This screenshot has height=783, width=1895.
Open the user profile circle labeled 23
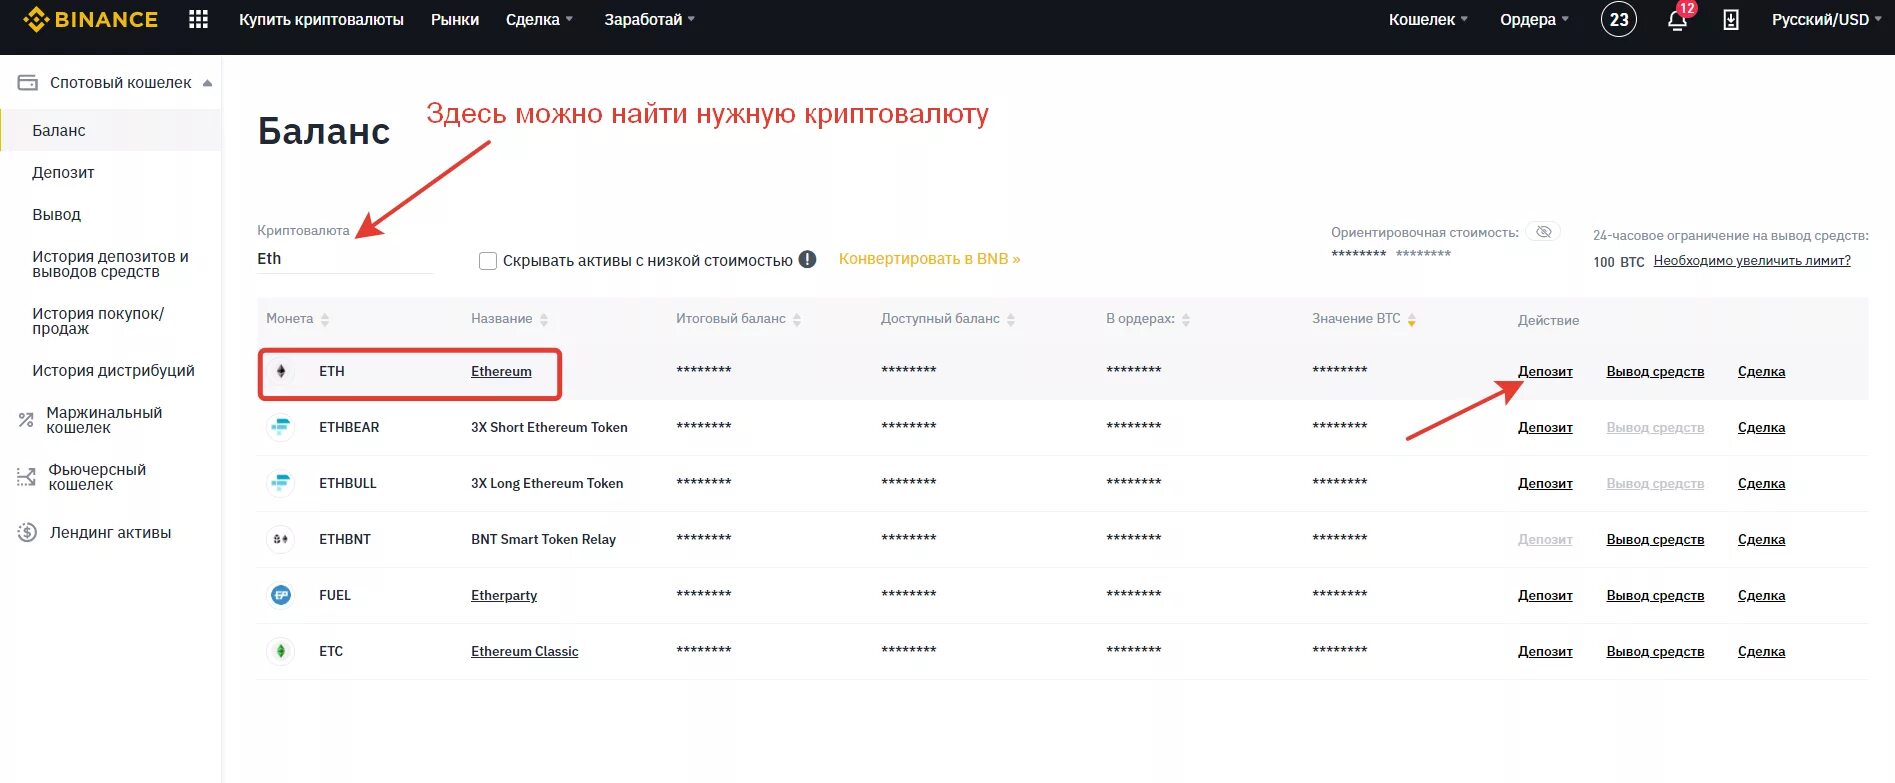click(x=1619, y=19)
